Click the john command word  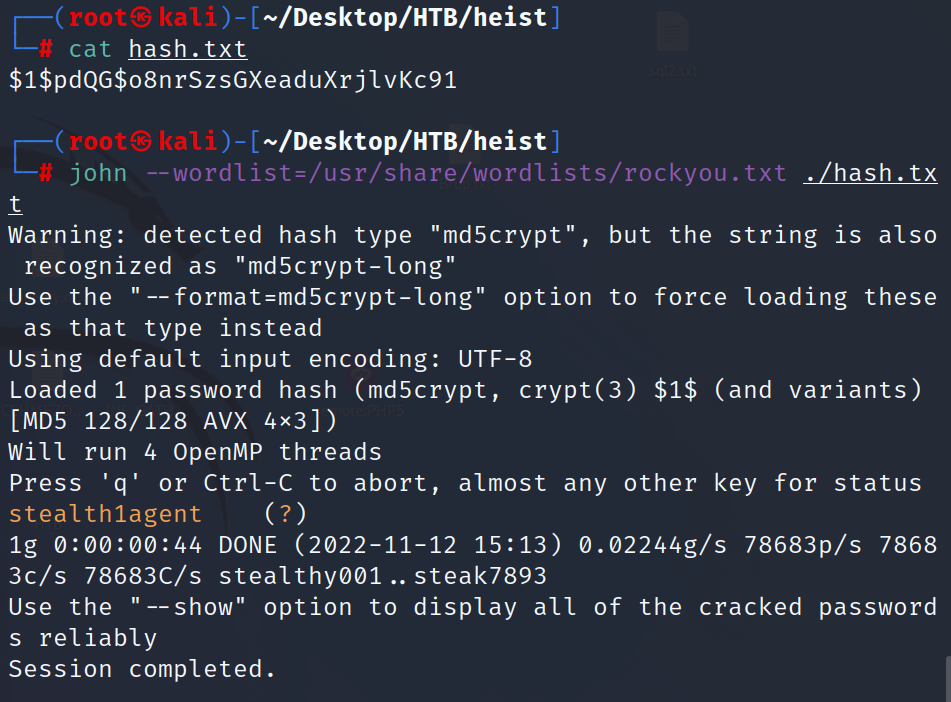(x=98, y=173)
